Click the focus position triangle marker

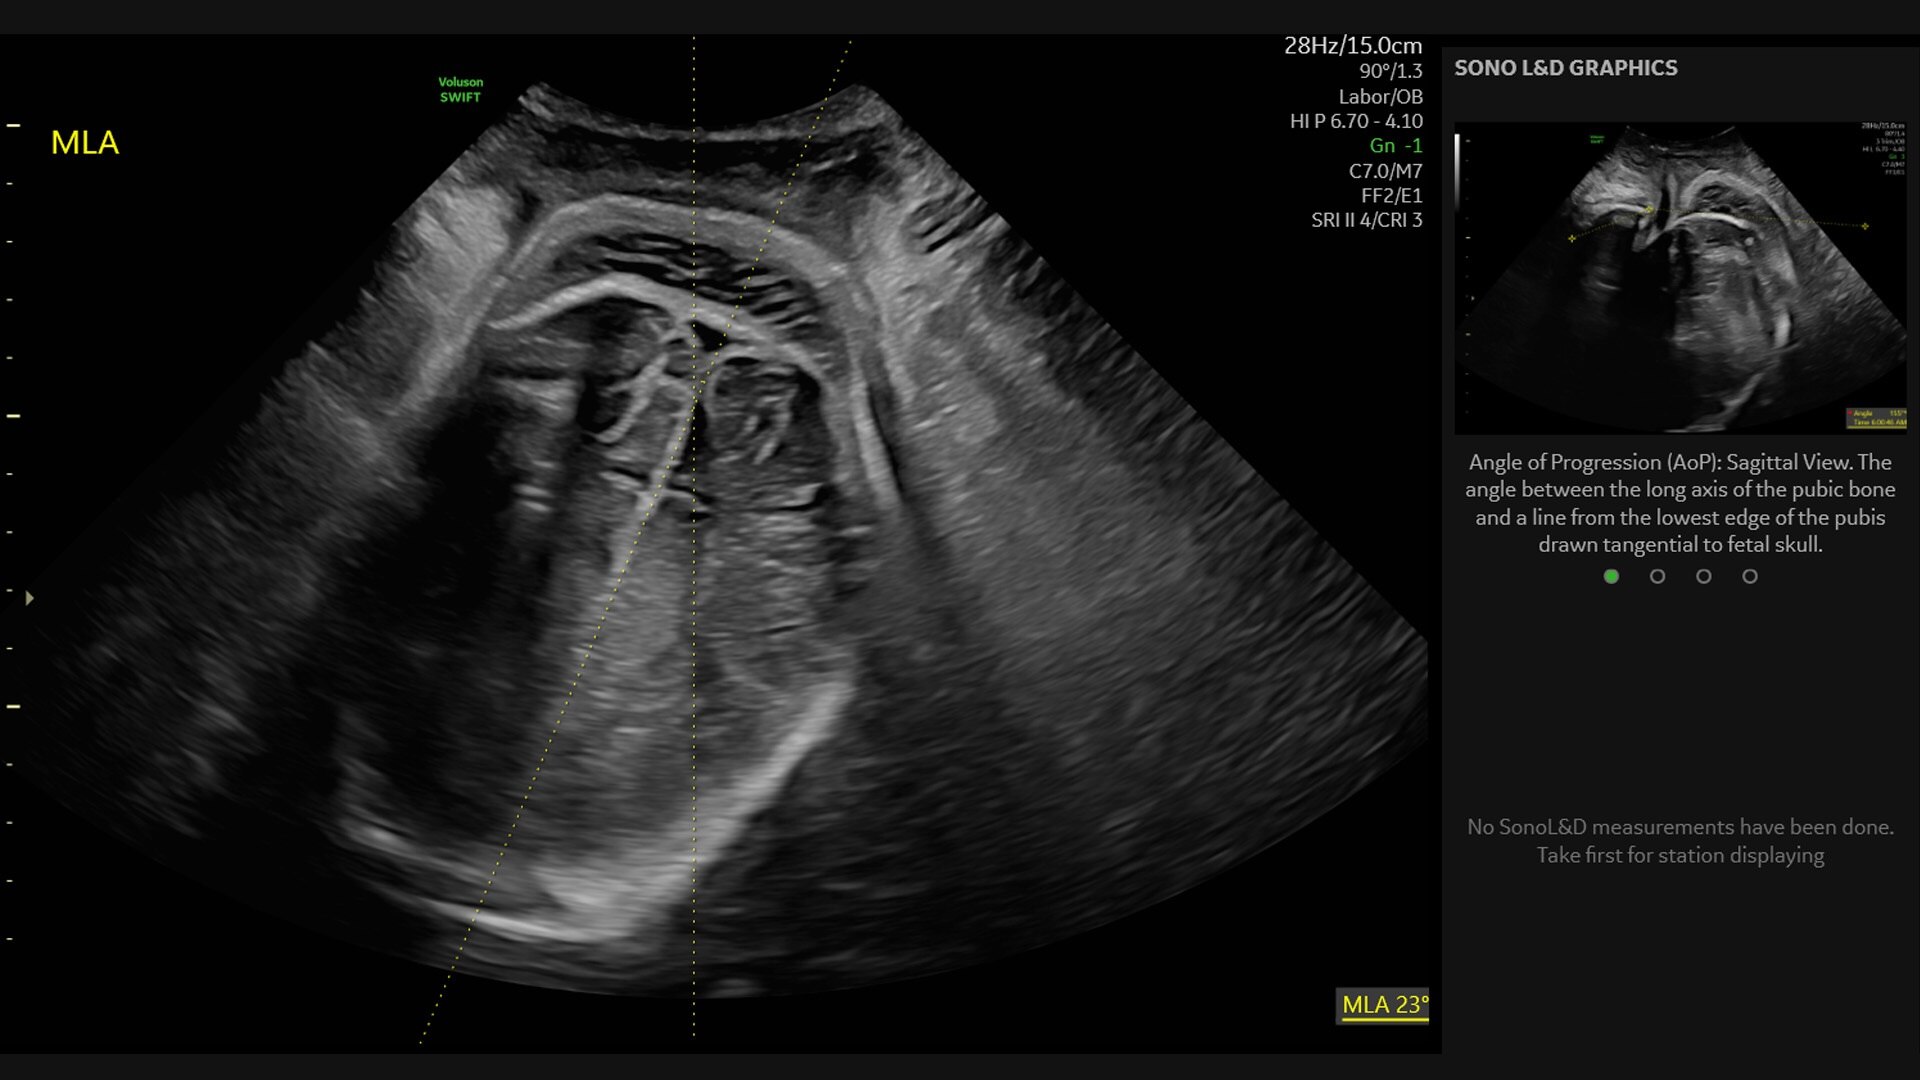pyautogui.click(x=30, y=598)
